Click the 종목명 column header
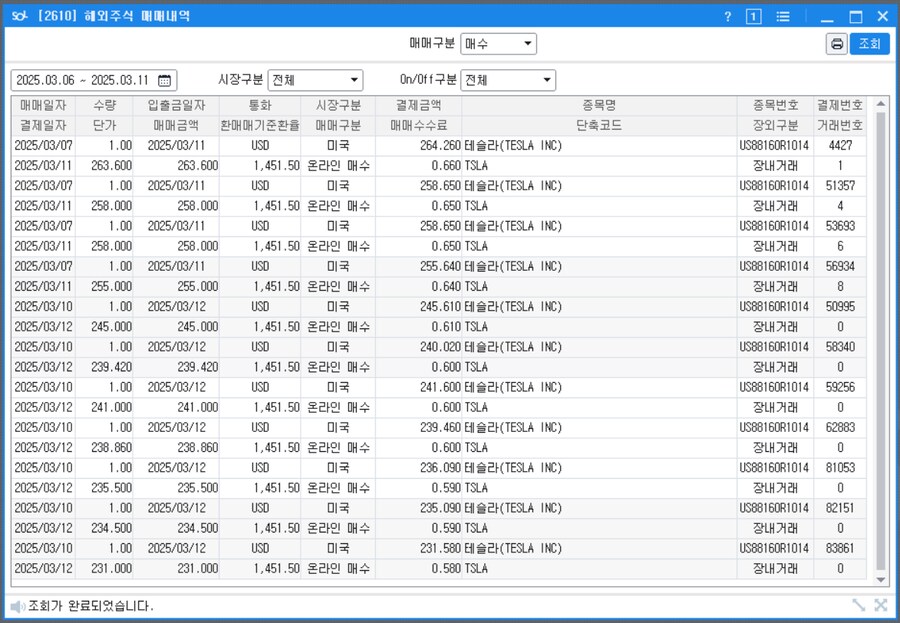The height and width of the screenshot is (623, 900). tap(599, 106)
